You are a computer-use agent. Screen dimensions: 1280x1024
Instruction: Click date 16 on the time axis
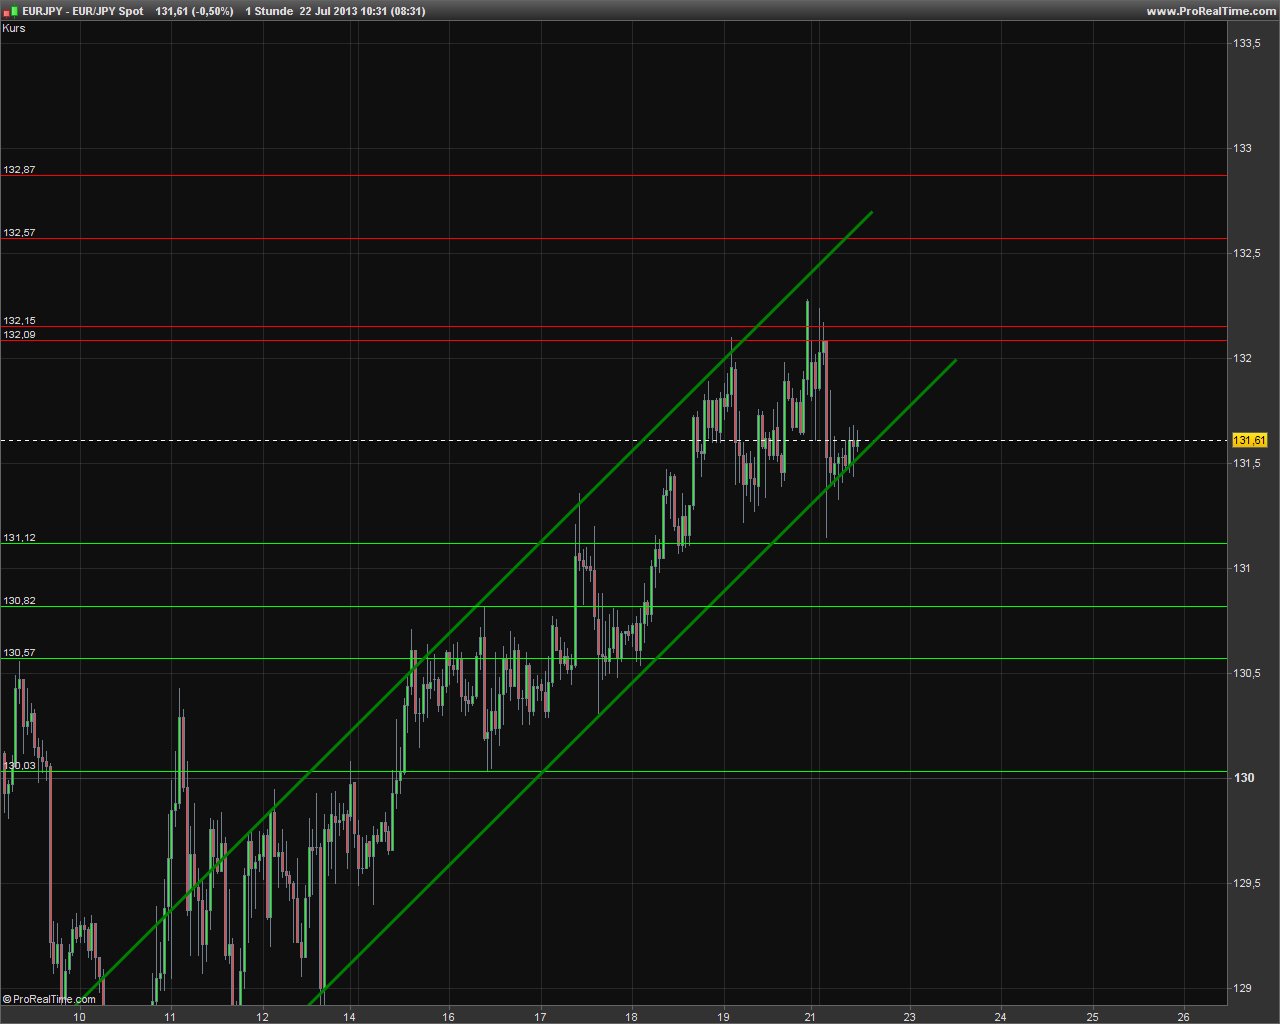tap(449, 1017)
